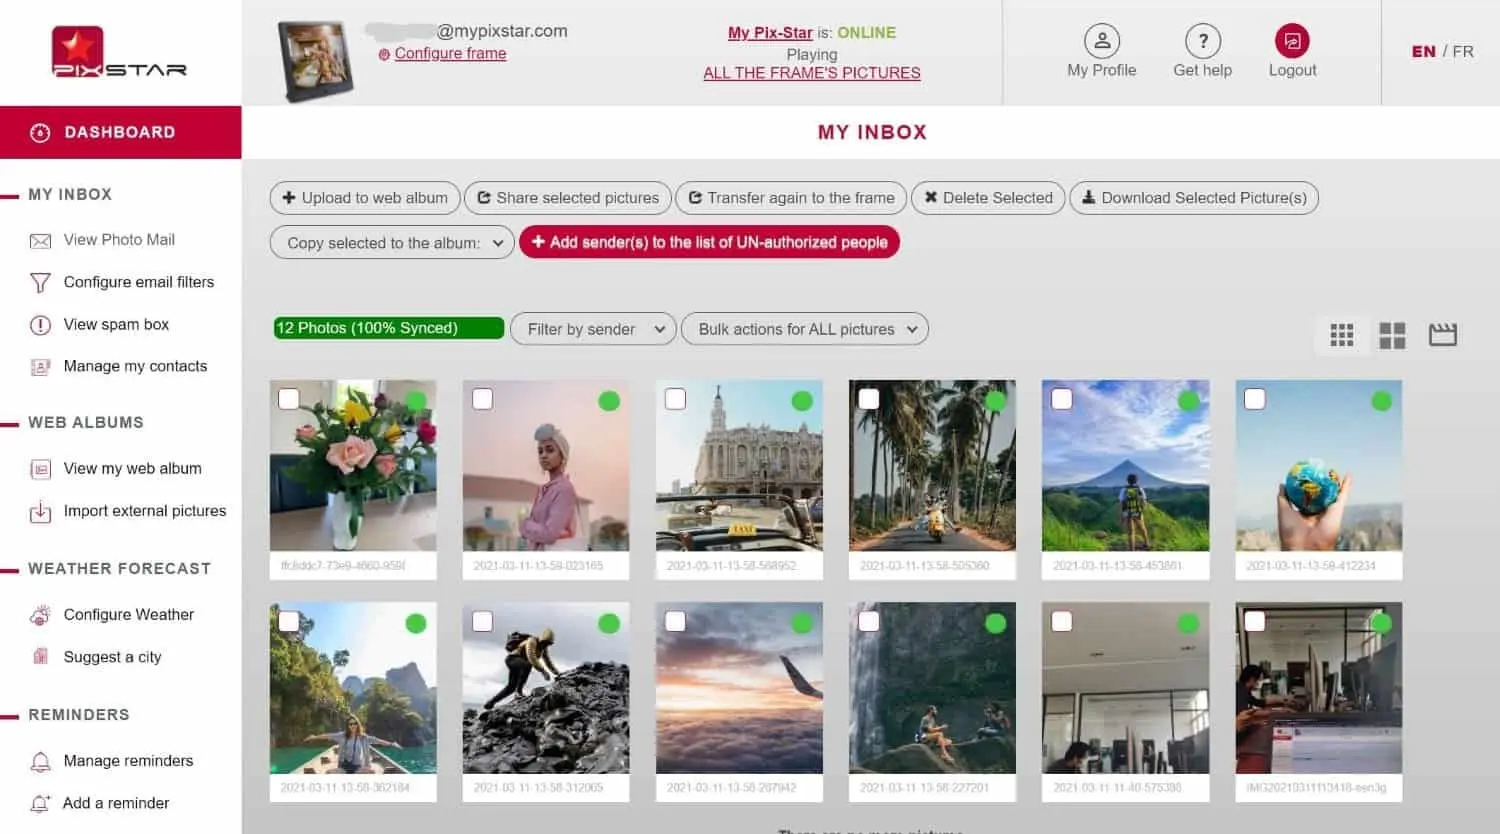Switch to small grid view icon
The image size is (1500, 834).
[x=1342, y=335]
